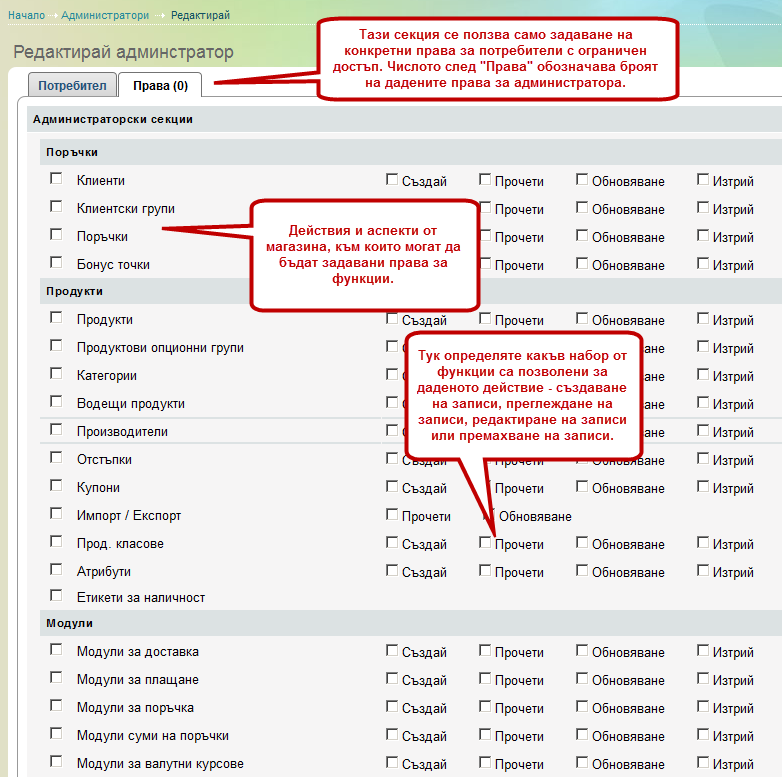Viewport: 782px width, 777px height.
Task: Enable Създай permission for Клиенти
Action: point(393,180)
